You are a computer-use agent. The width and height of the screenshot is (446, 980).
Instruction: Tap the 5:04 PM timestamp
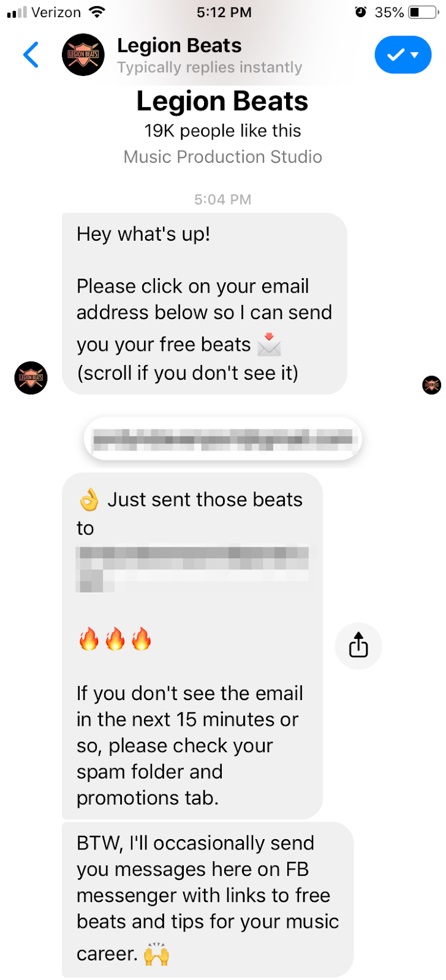click(222, 199)
